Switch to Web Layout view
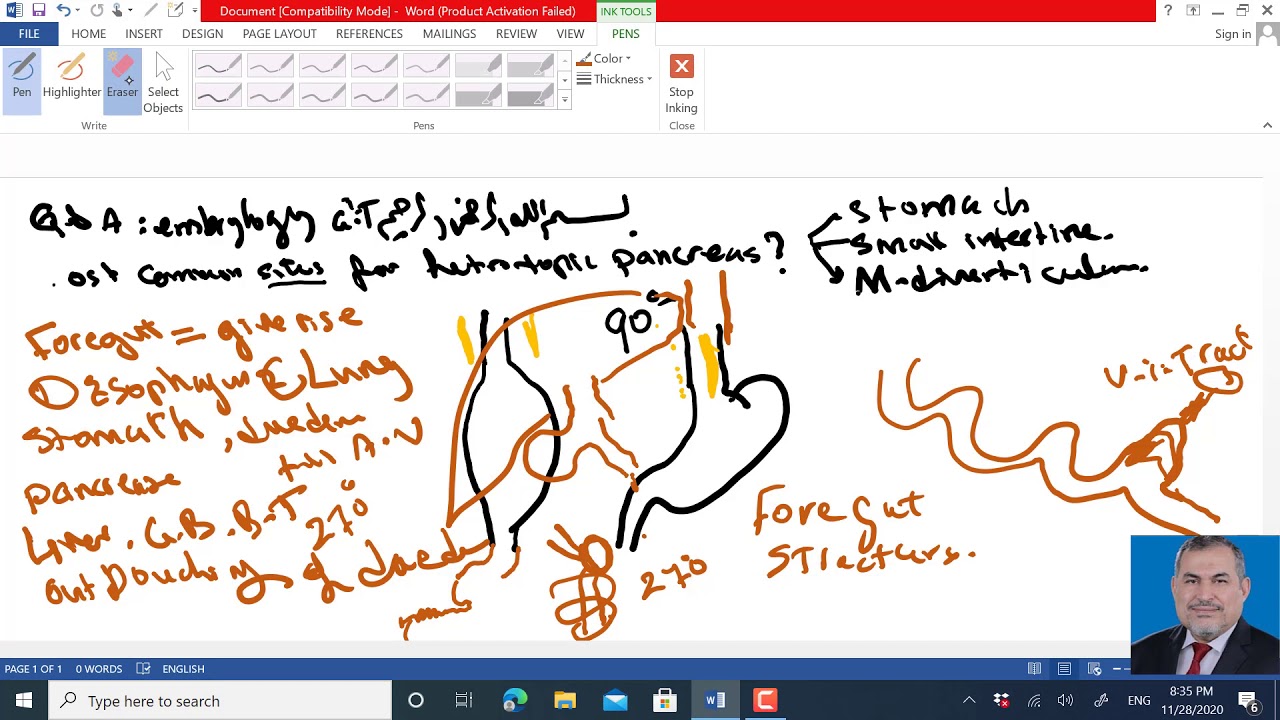Image resolution: width=1280 pixels, height=720 pixels. 1094,669
